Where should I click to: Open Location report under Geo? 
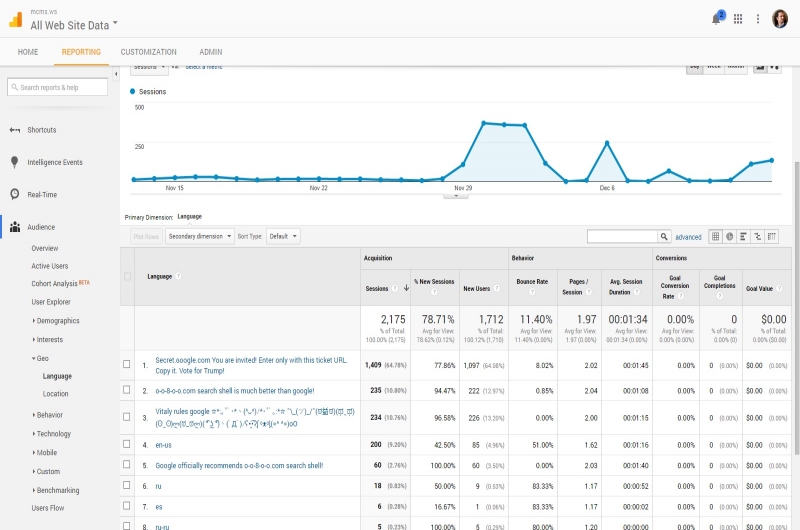[55, 394]
